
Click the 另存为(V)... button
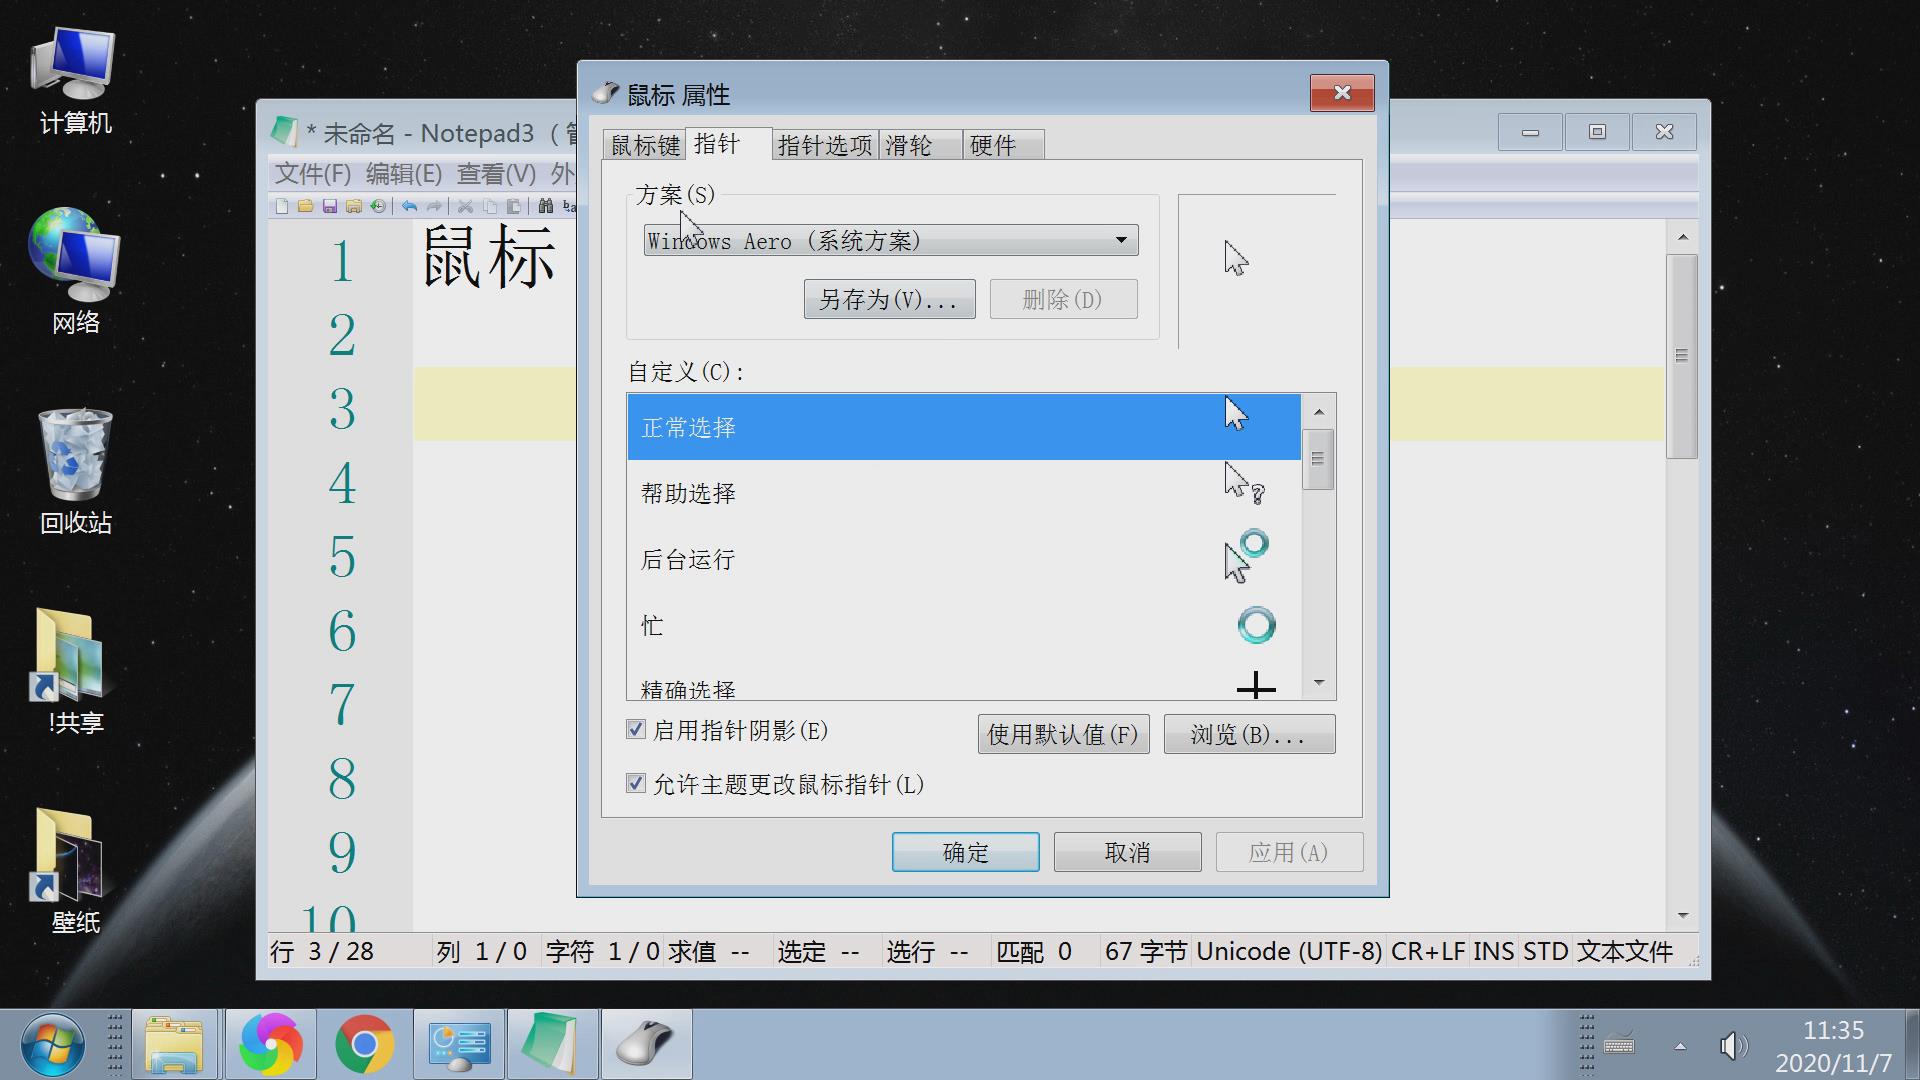[x=888, y=300]
